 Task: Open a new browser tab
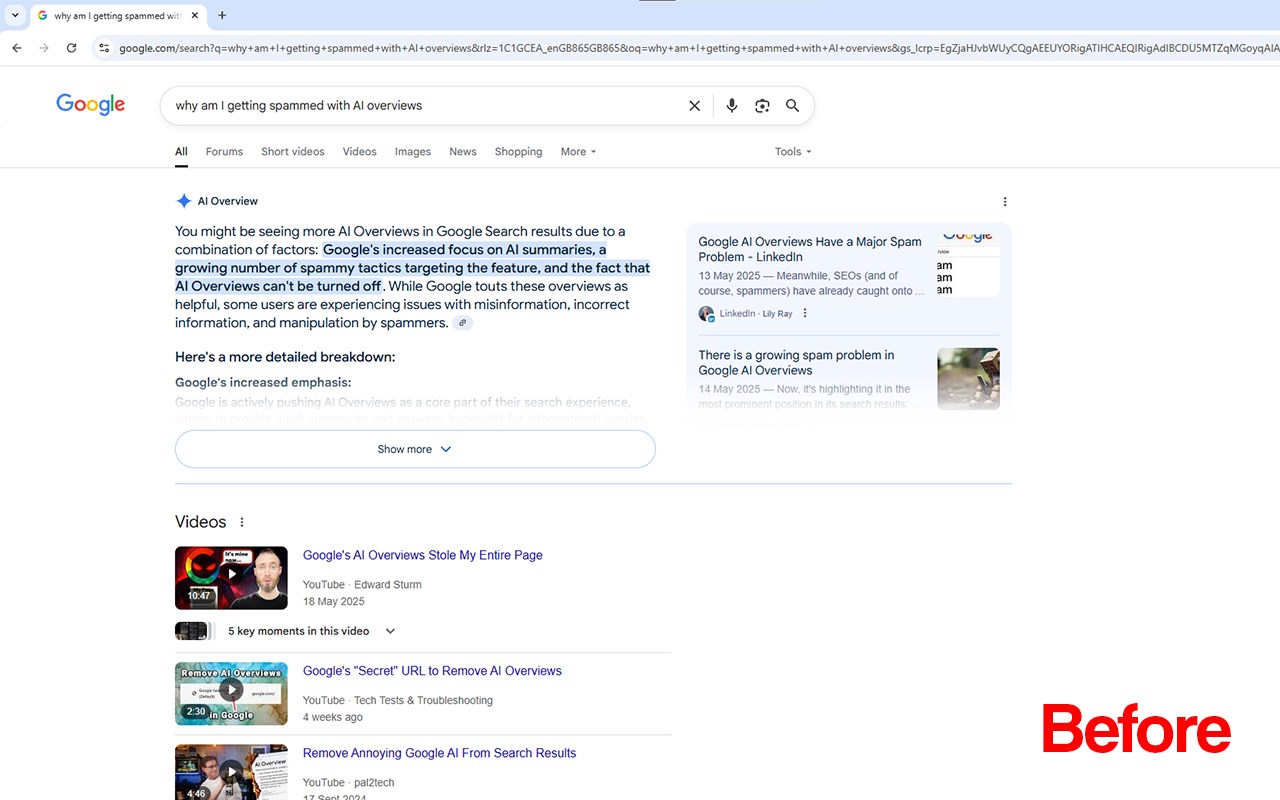coord(222,15)
